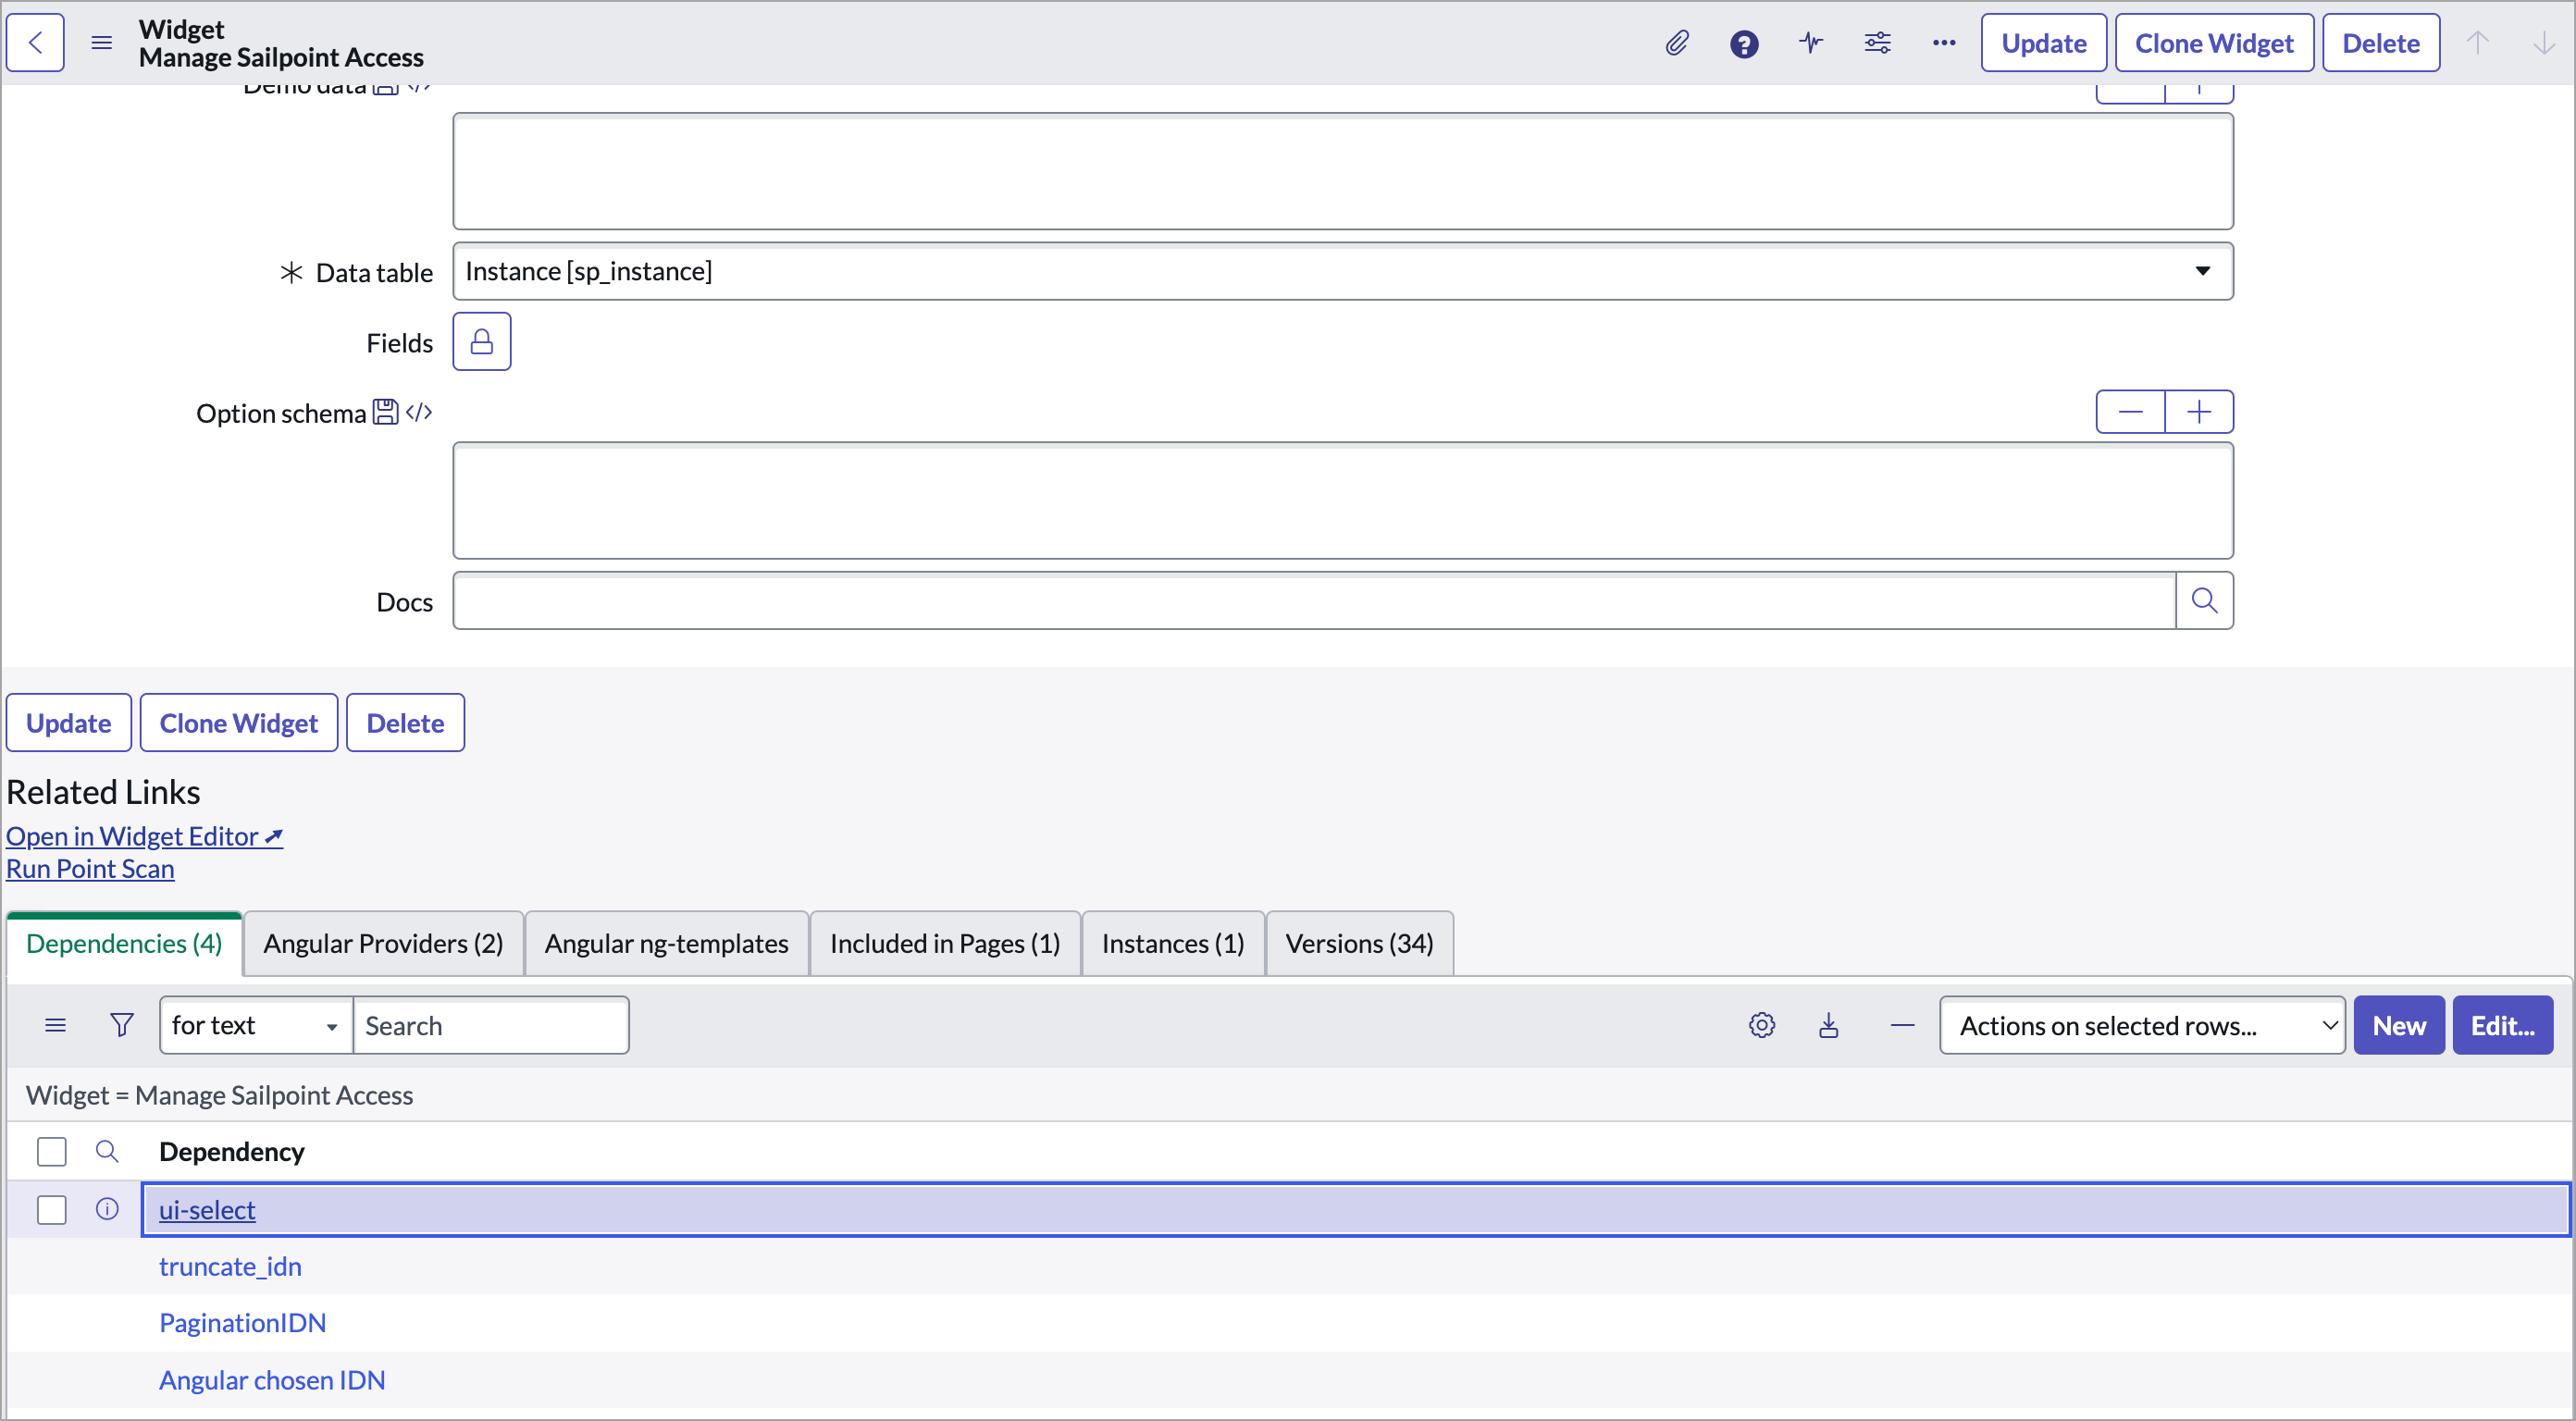
Task: Open the form context menu hamburger icon
Action: (x=101, y=43)
